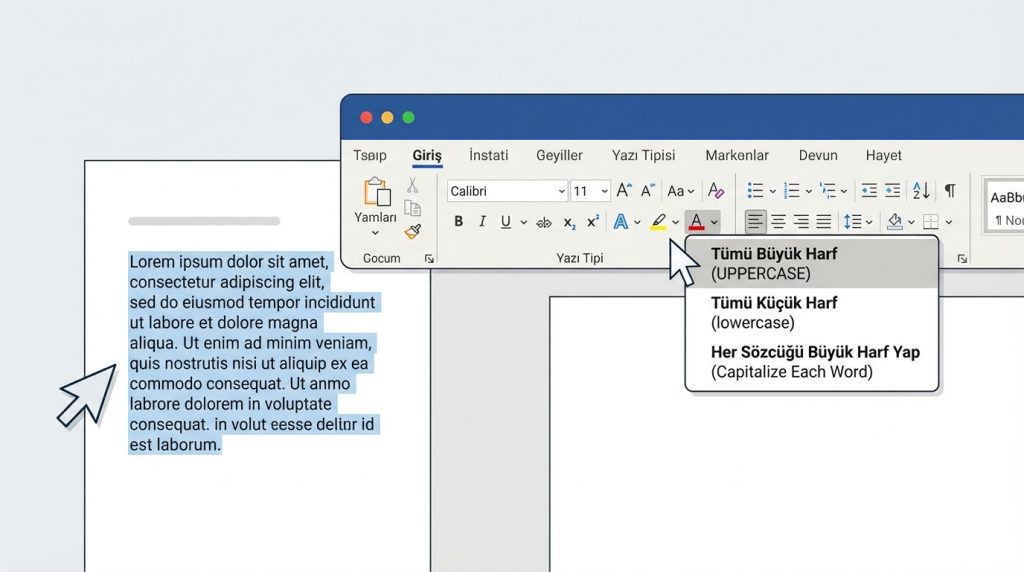Expand the bulleted list dropdown arrow
Screen dimensions: 1024x572
pos(773,191)
